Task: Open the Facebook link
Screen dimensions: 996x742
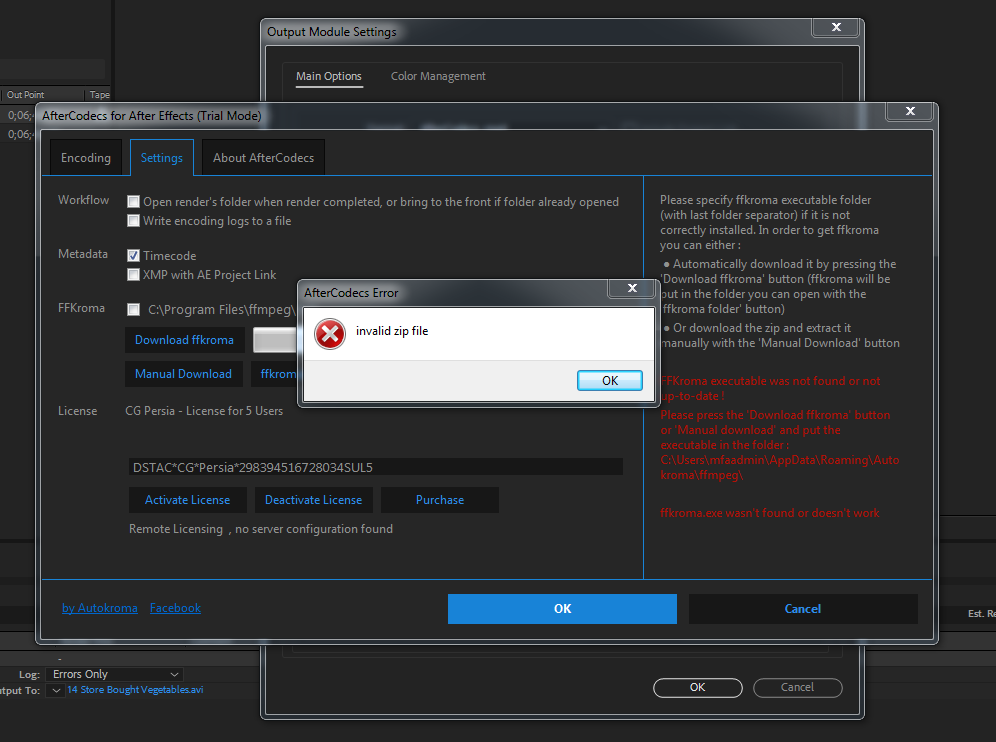Action: (175, 608)
